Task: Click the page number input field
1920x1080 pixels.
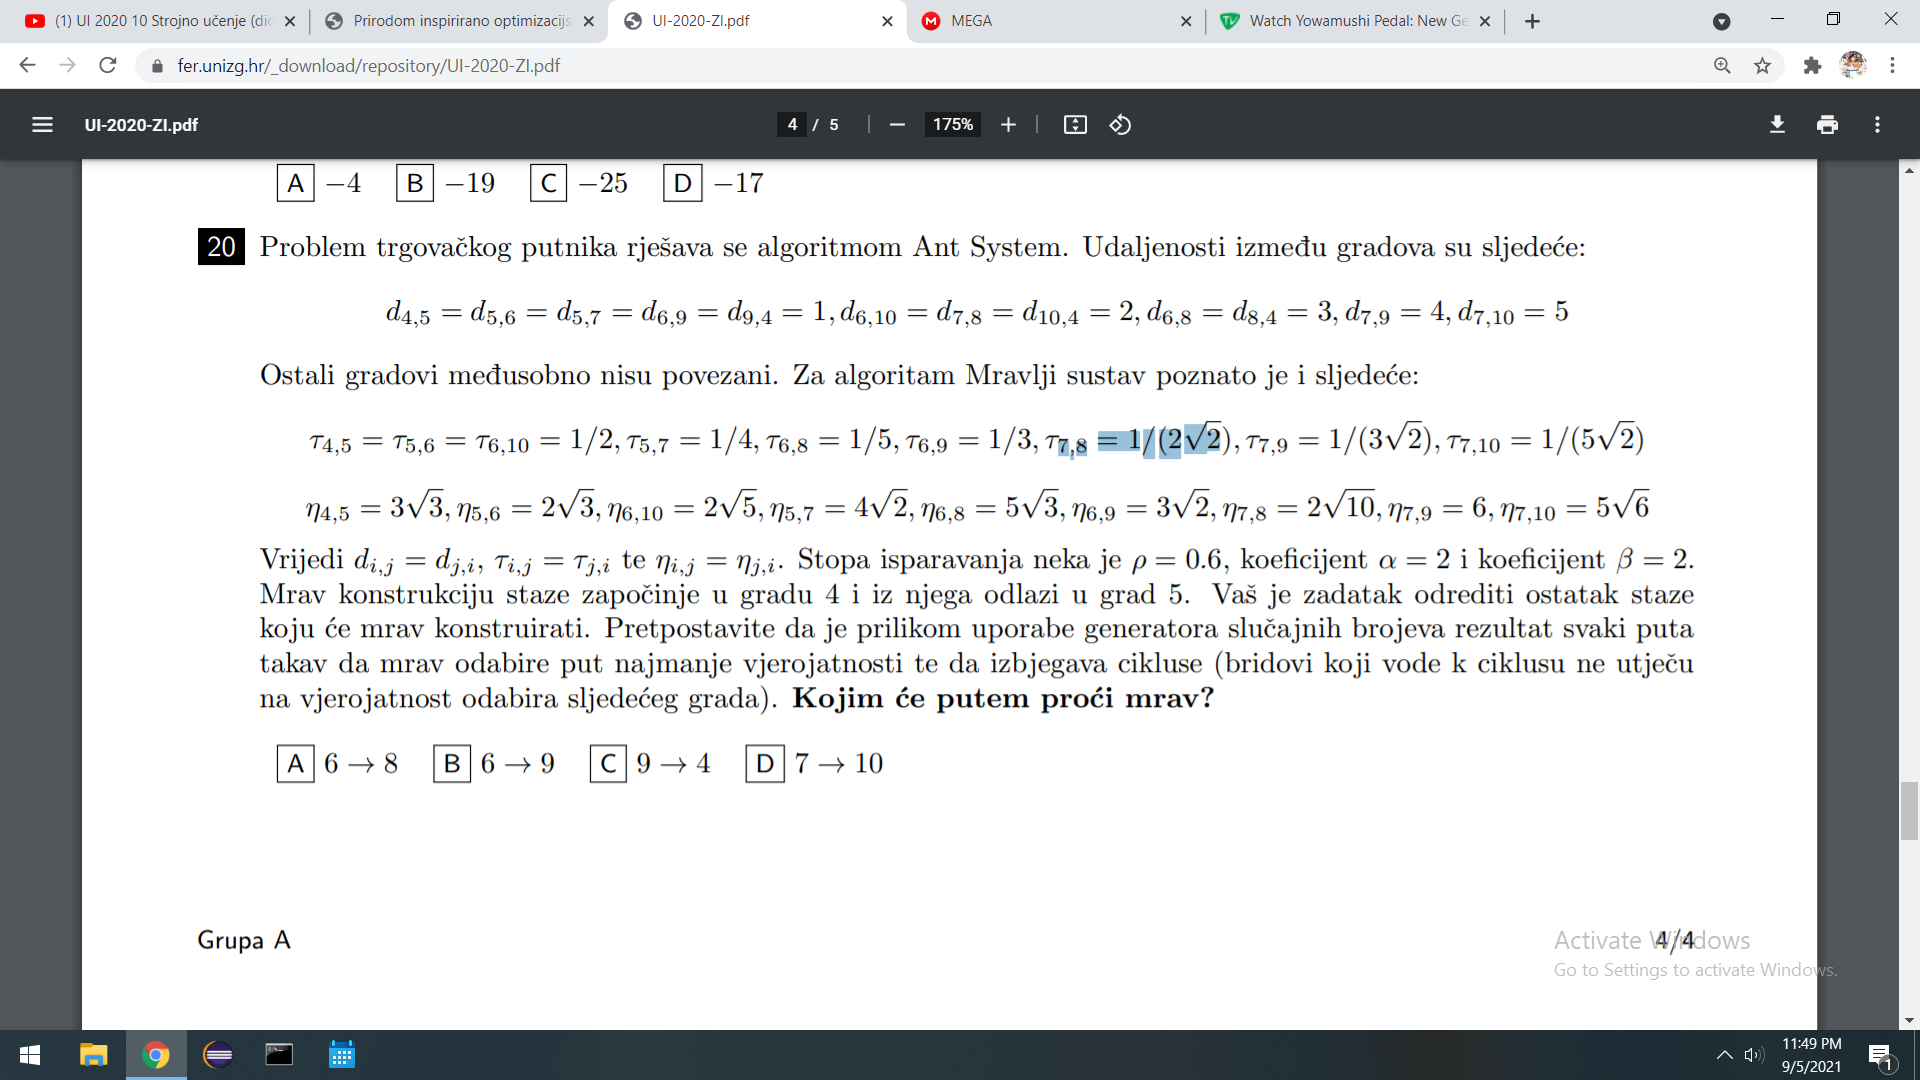Action: [x=792, y=125]
